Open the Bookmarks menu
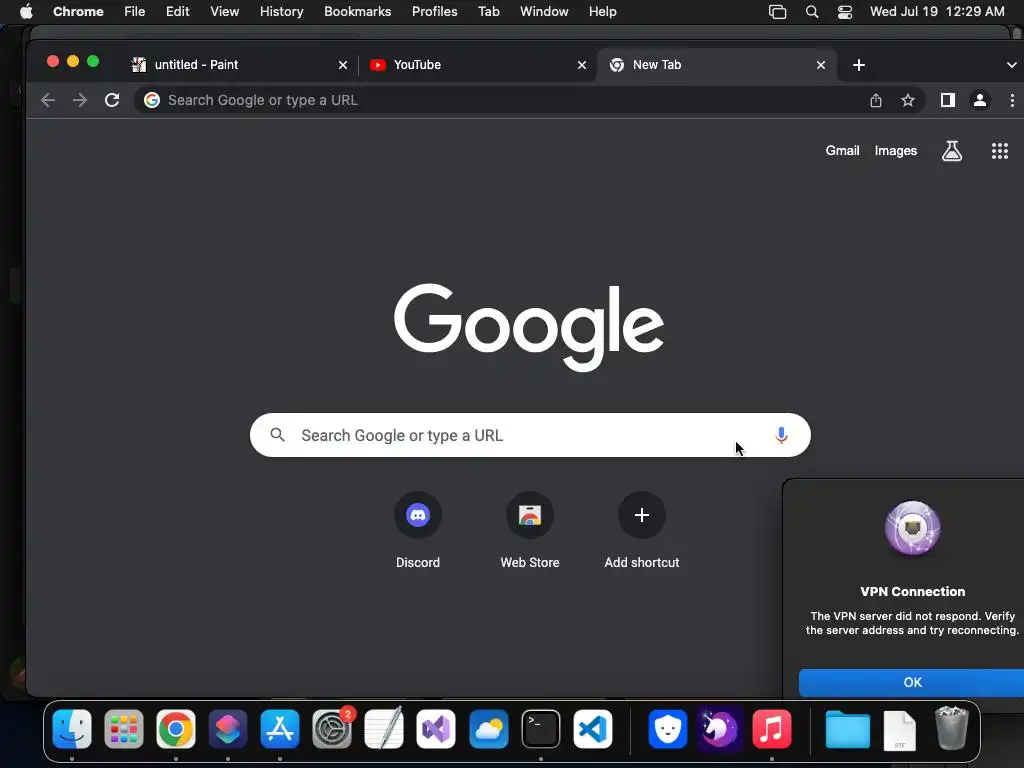 tap(357, 12)
